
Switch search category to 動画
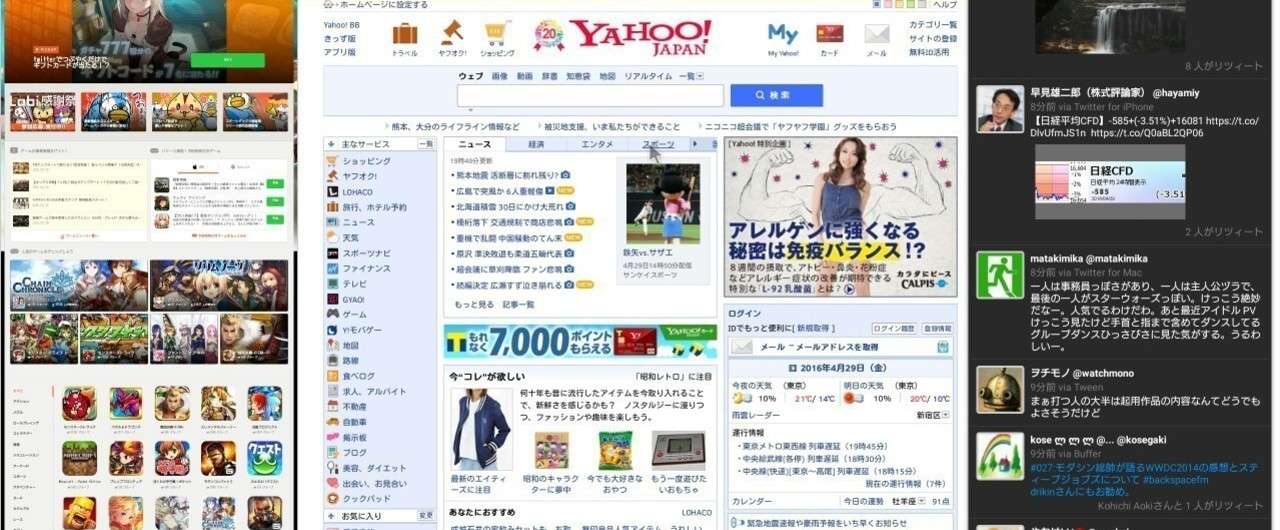525,76
